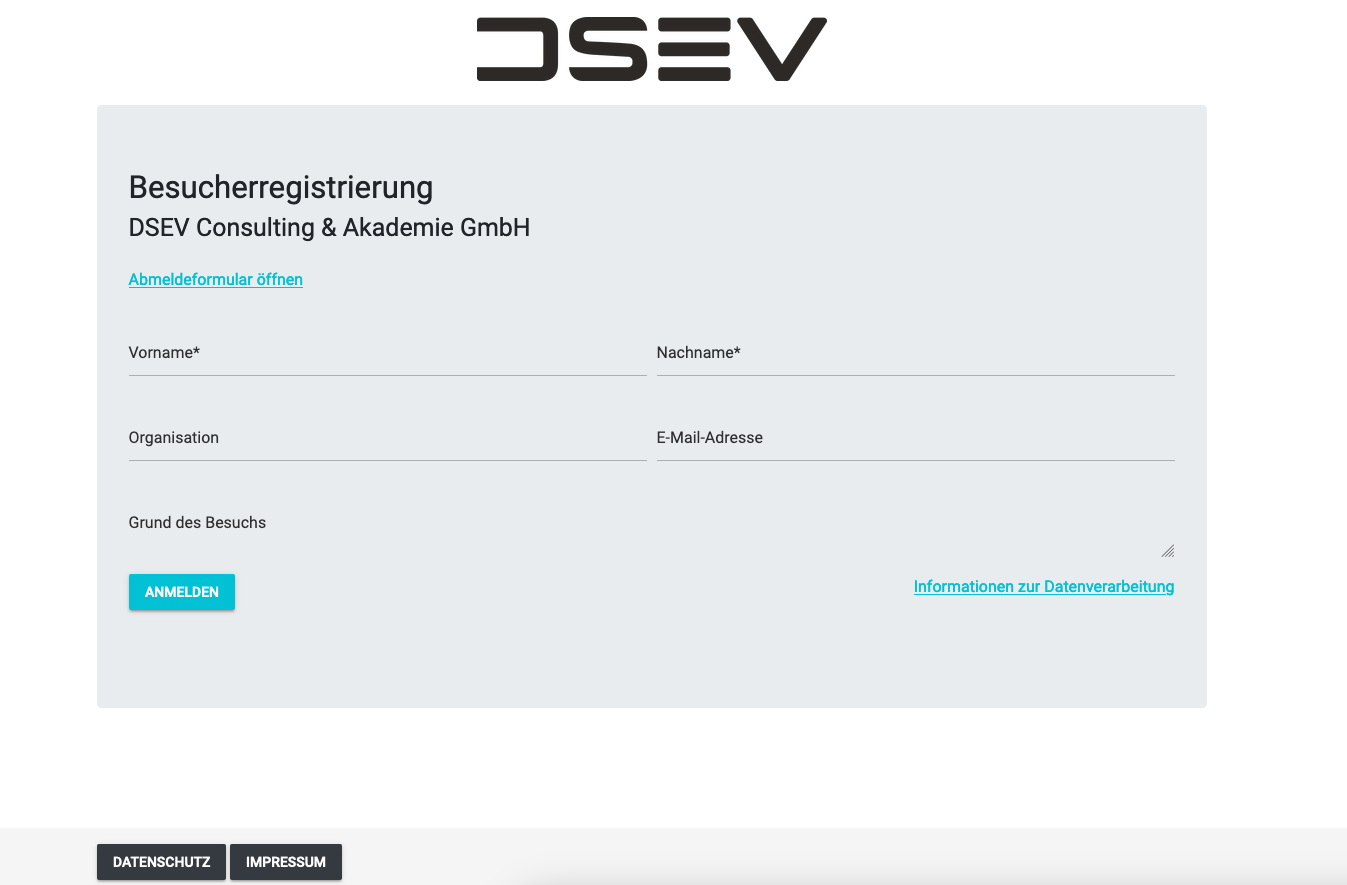Select the E-Mail-Adresse field

click(916, 438)
